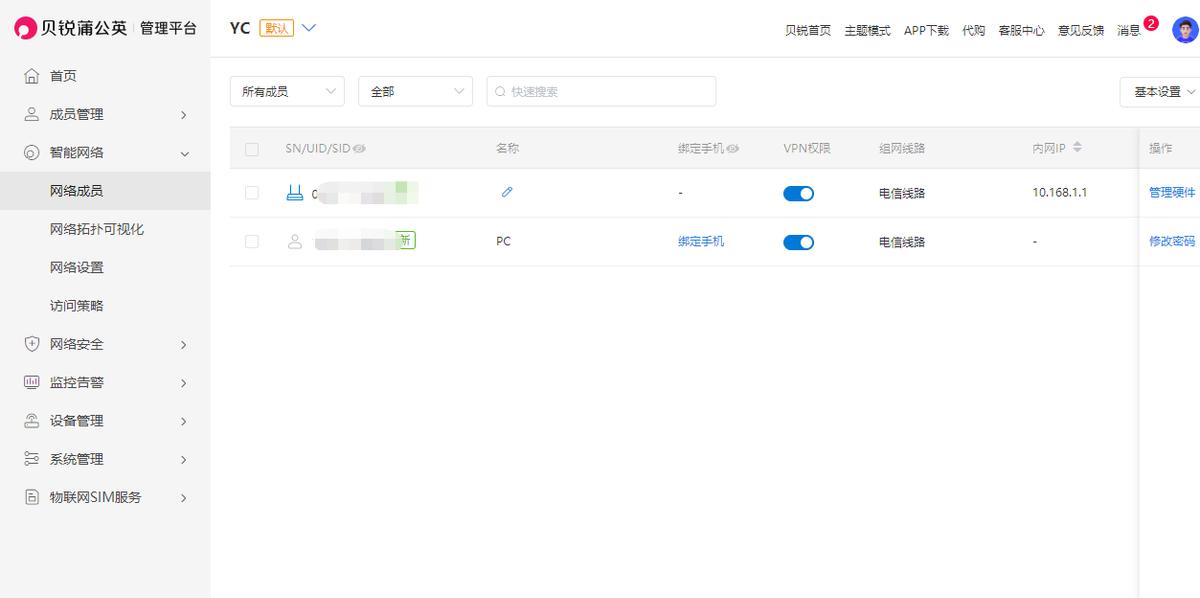Image resolution: width=1200 pixels, height=598 pixels.
Task: Open the 所有成员 member filter dropdown
Action: (x=287, y=91)
